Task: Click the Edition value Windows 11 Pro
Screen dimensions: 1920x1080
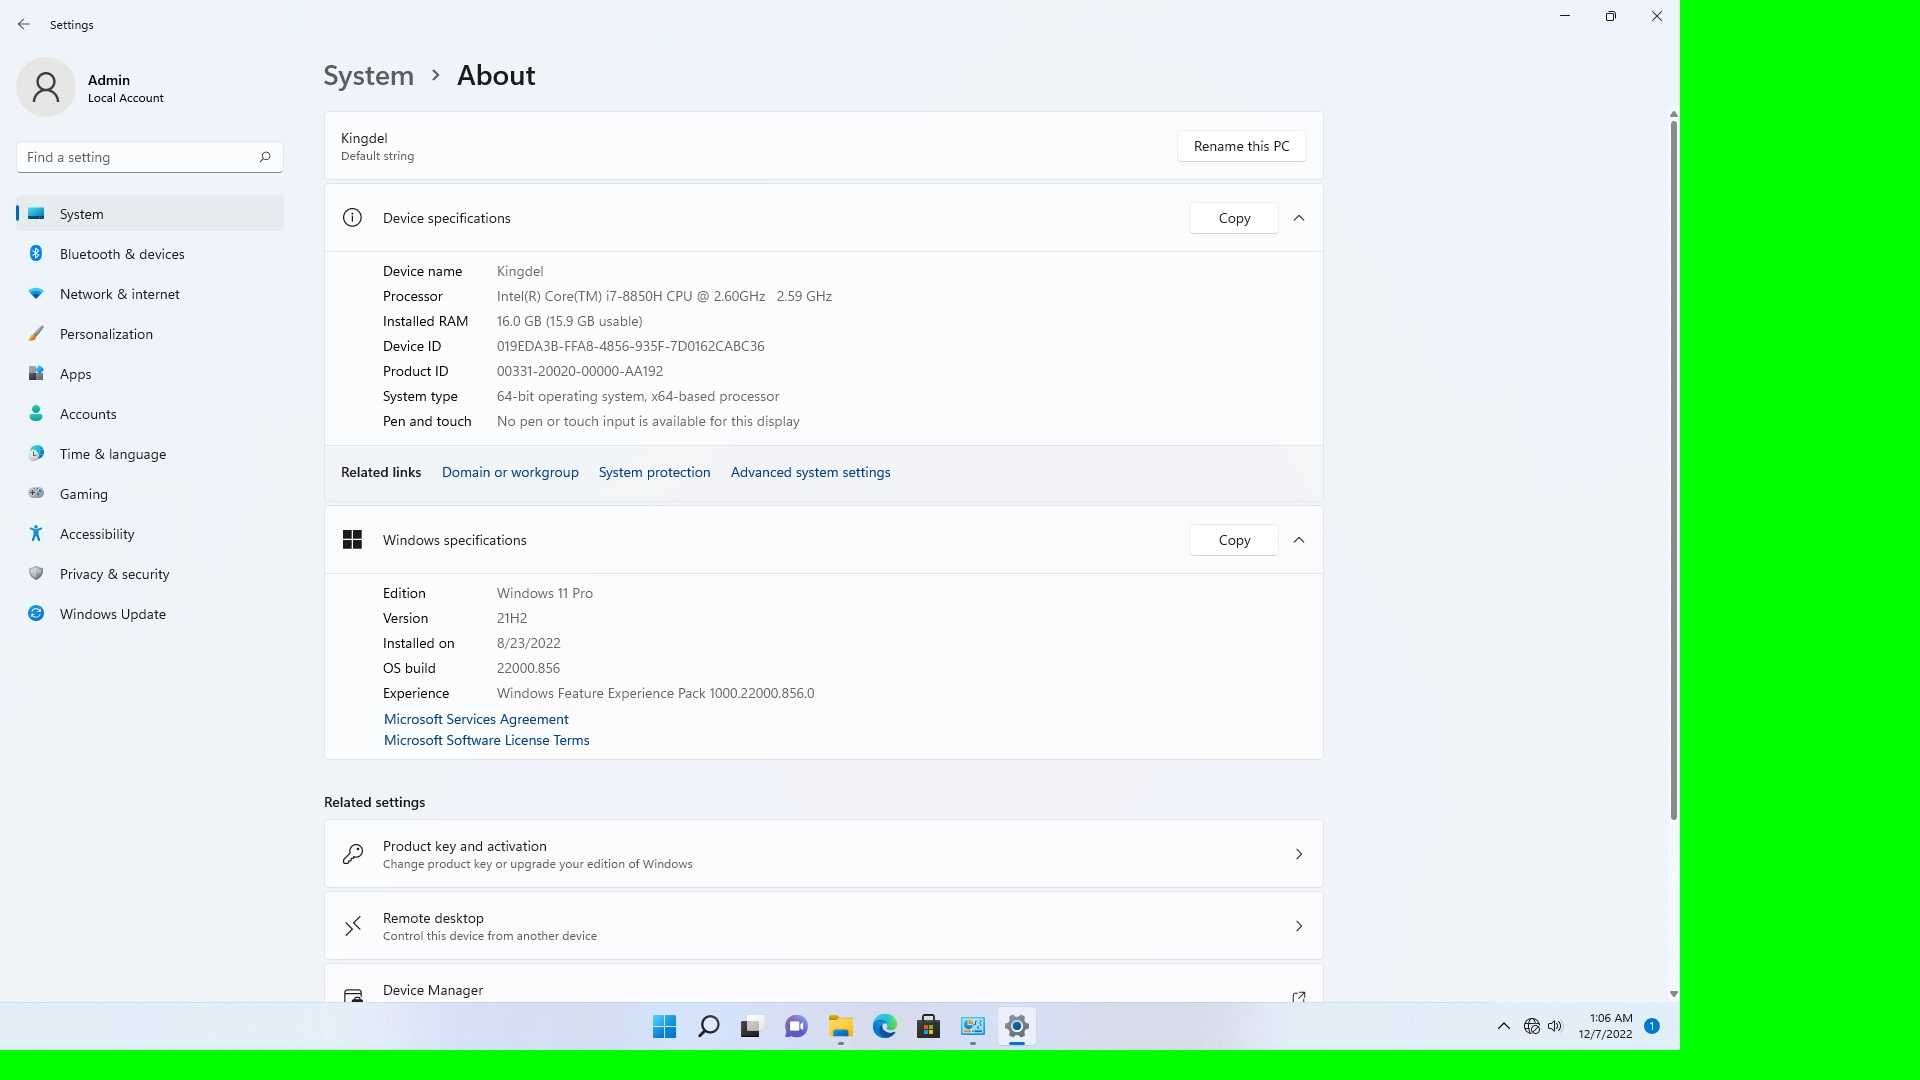Action: [545, 593]
